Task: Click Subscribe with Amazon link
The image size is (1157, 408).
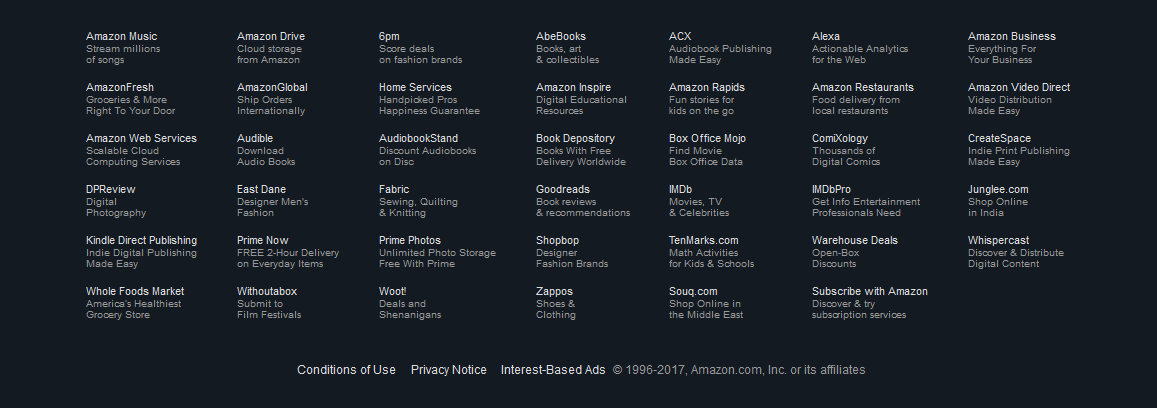Action: tap(869, 292)
